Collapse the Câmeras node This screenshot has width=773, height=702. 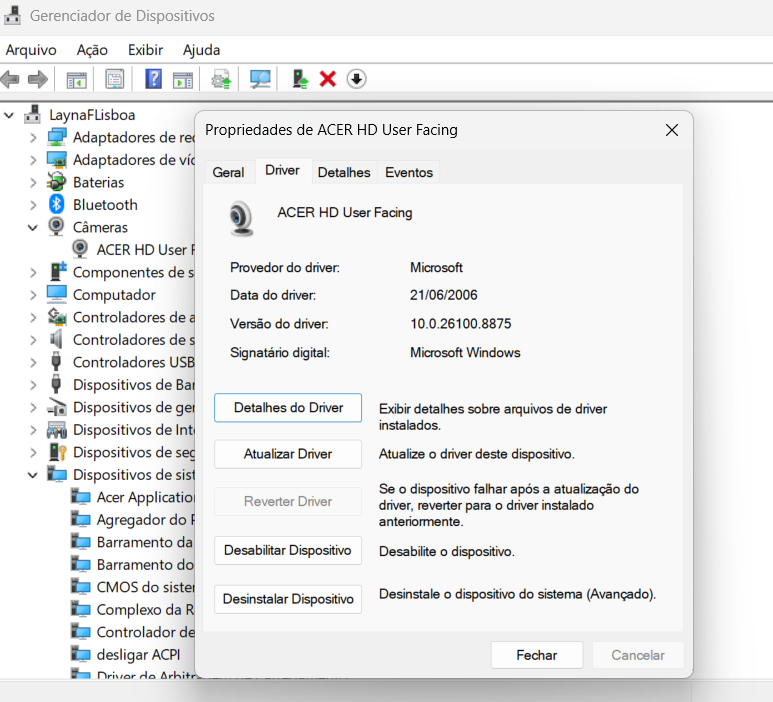[33, 228]
